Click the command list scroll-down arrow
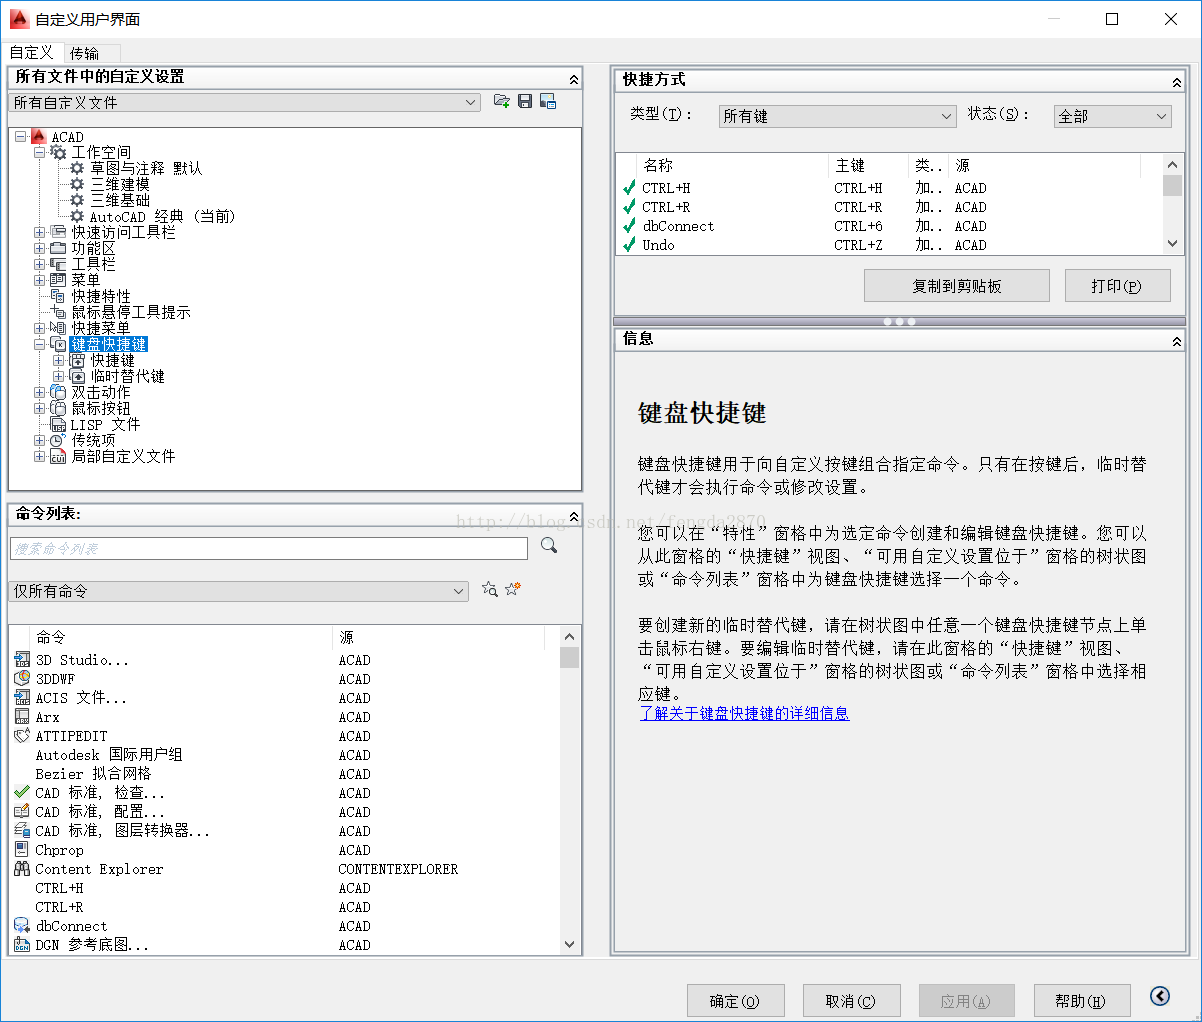 [x=570, y=944]
